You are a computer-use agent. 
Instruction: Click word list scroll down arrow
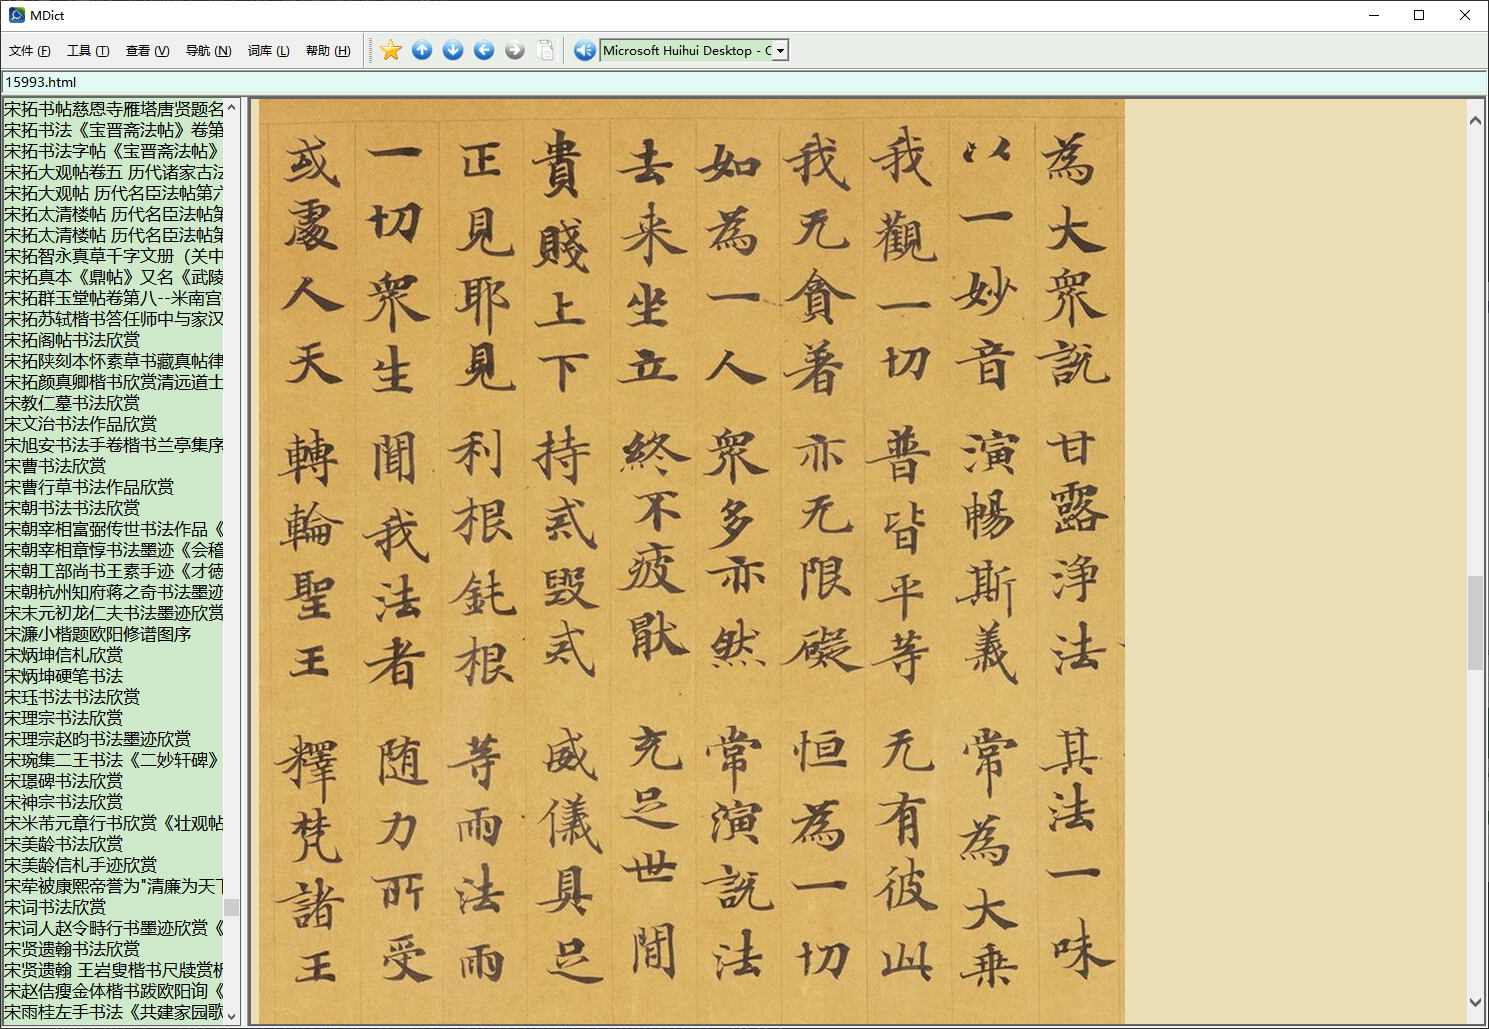232,1015
